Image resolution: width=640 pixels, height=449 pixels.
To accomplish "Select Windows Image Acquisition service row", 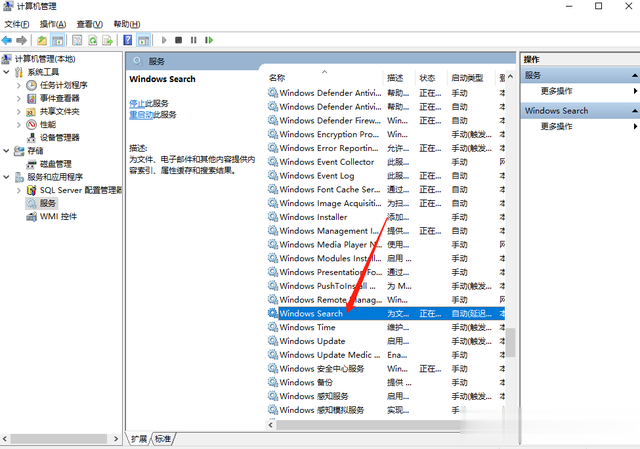I will tap(386, 203).
